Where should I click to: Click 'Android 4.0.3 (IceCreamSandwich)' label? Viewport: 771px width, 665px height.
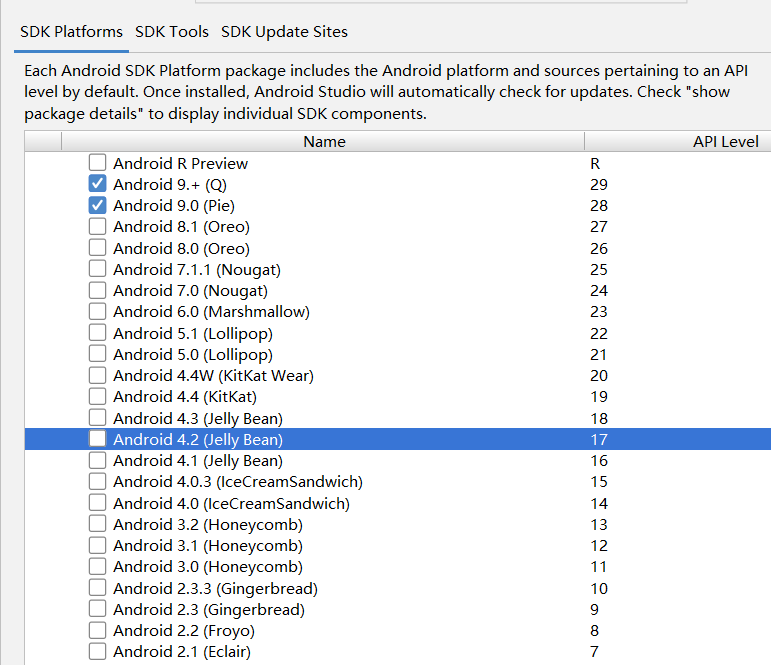(x=238, y=483)
